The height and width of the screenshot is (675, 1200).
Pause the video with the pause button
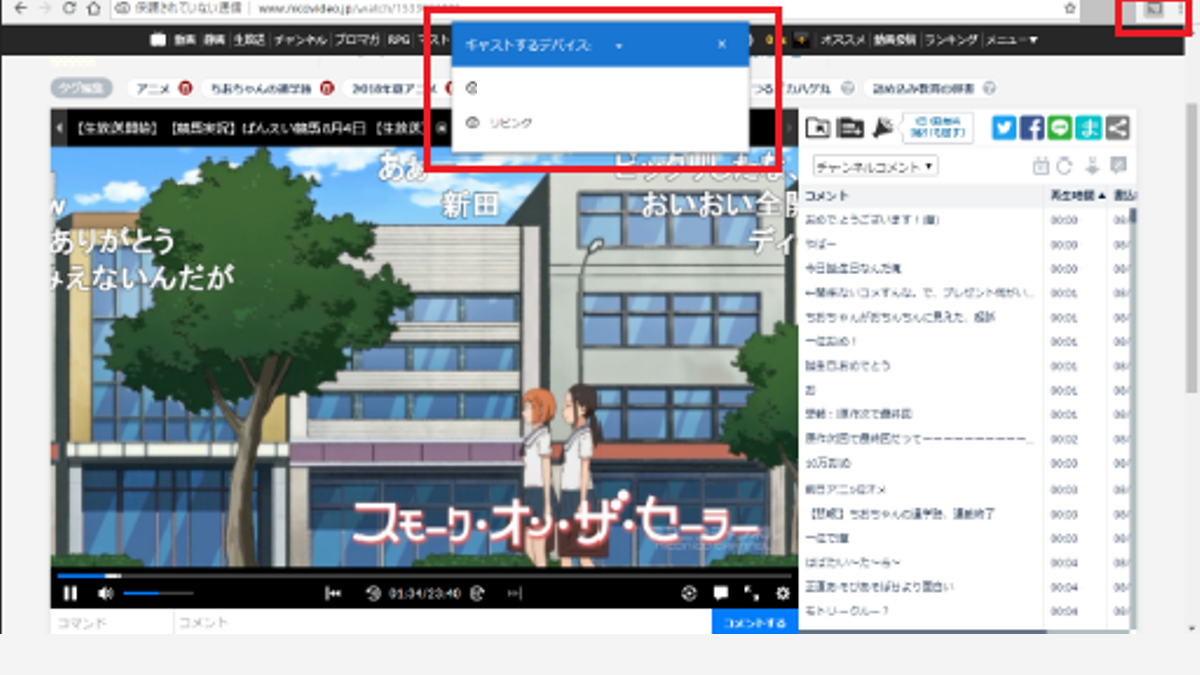click(70, 593)
